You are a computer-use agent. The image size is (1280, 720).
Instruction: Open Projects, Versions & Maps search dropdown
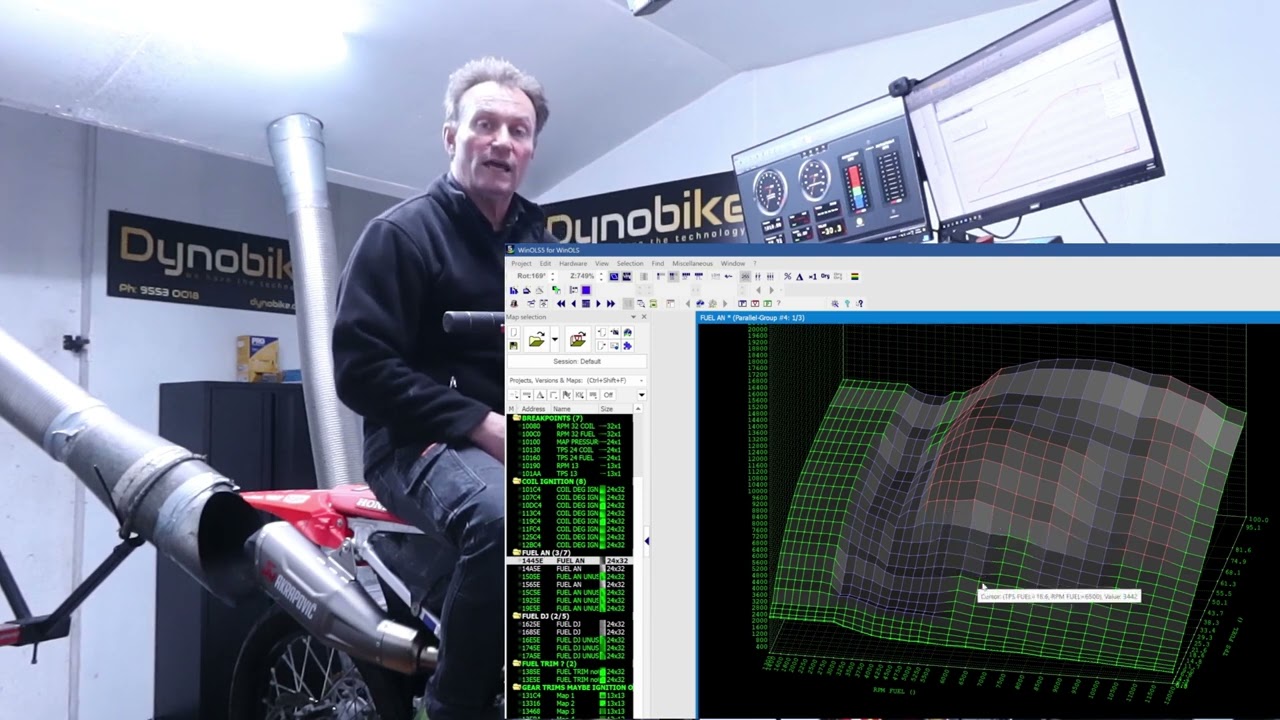(641, 380)
